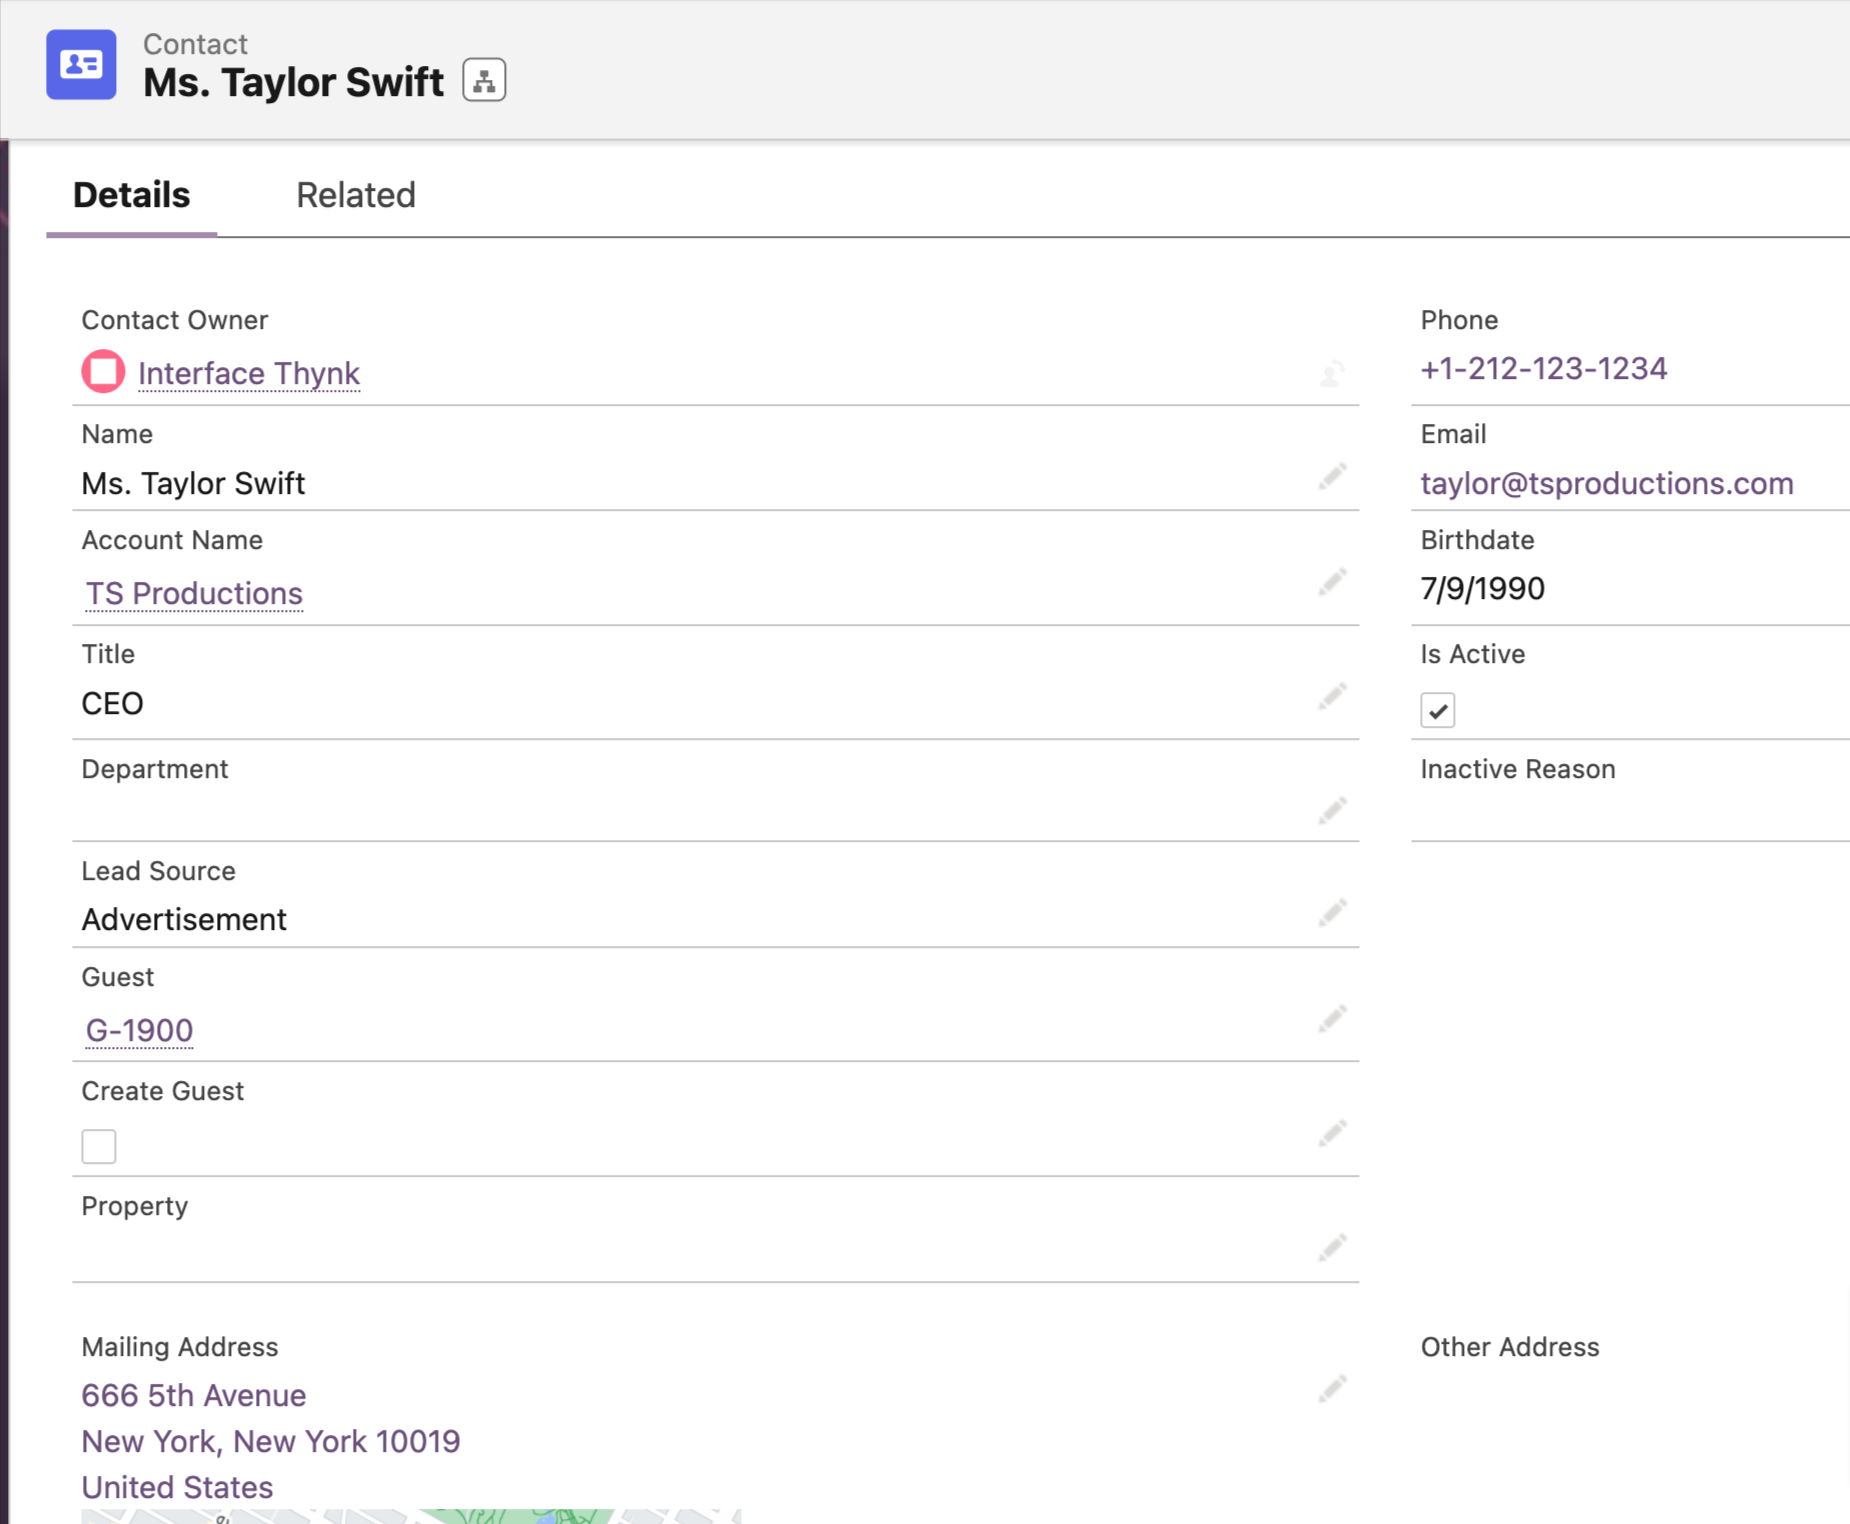This screenshot has height=1524, width=1850.
Task: Click the Name value Ms. Taylor Swift
Action: 193,483
